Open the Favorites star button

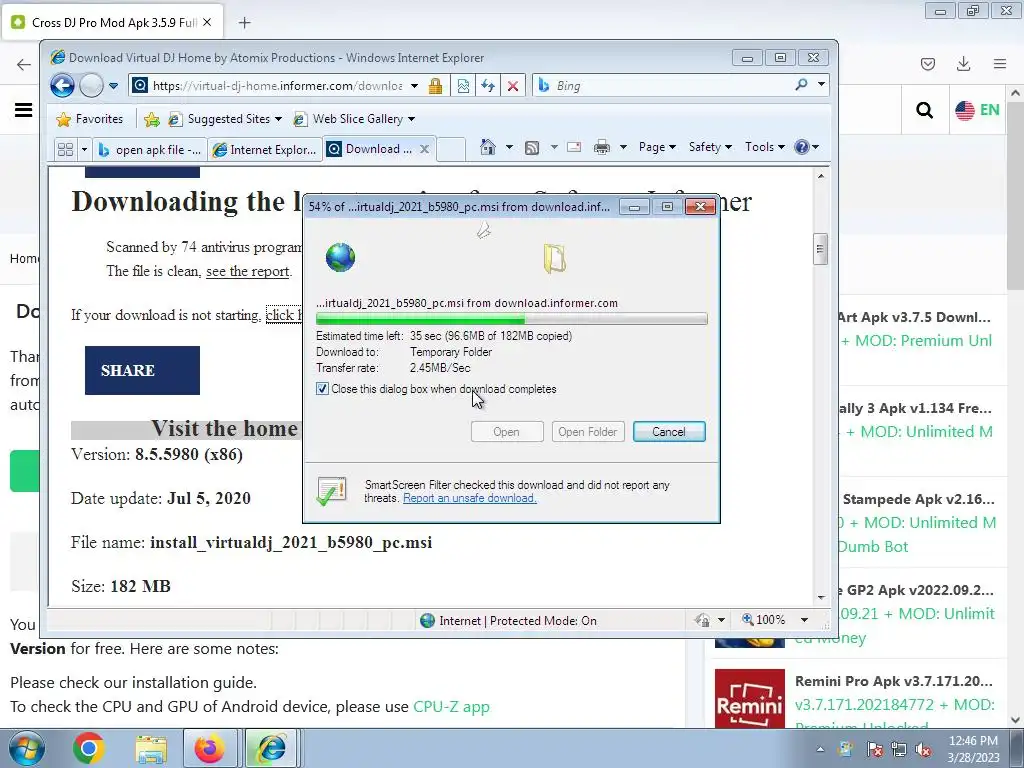[90, 119]
